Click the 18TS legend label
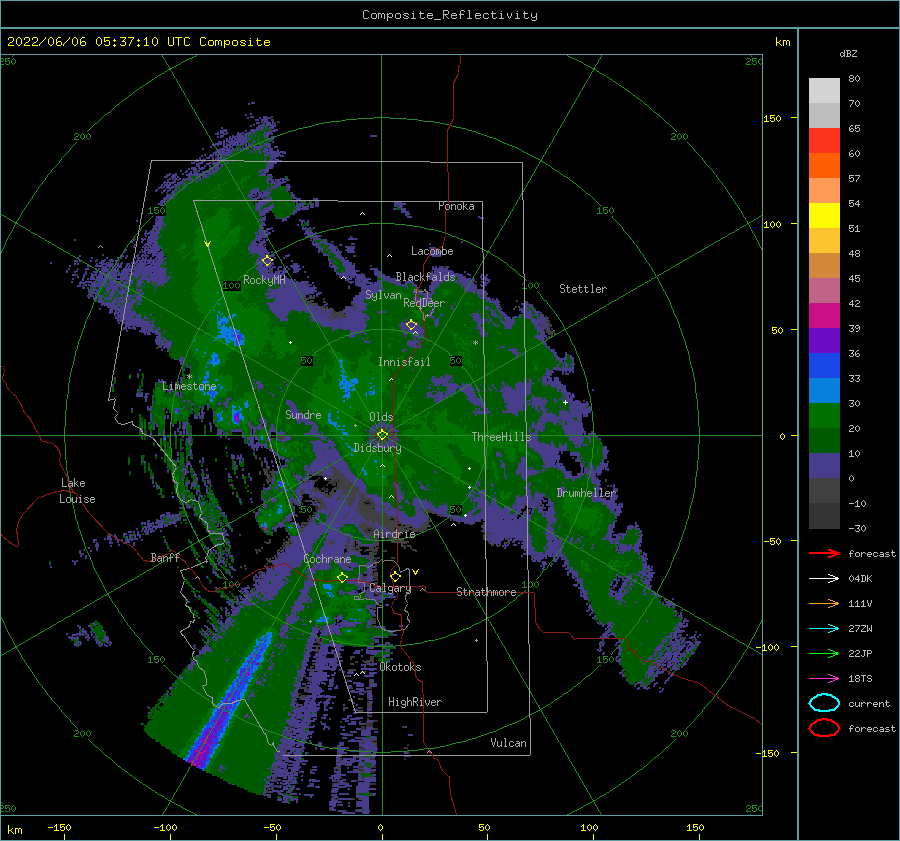This screenshot has width=900, height=841. (860, 679)
